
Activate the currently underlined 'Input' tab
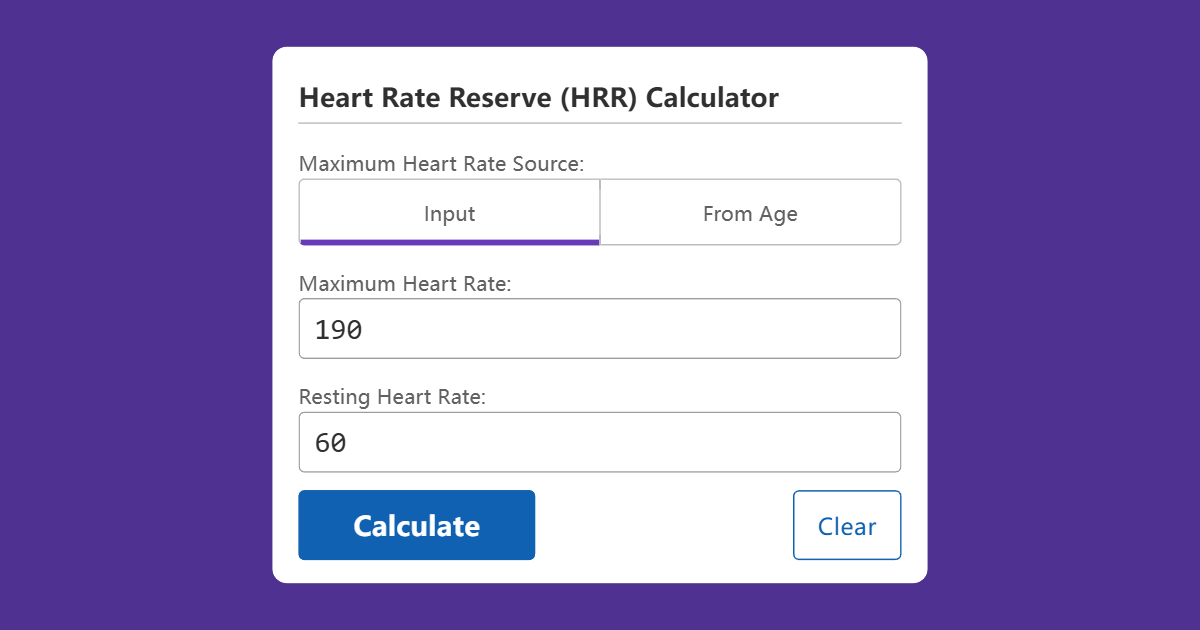(x=449, y=212)
